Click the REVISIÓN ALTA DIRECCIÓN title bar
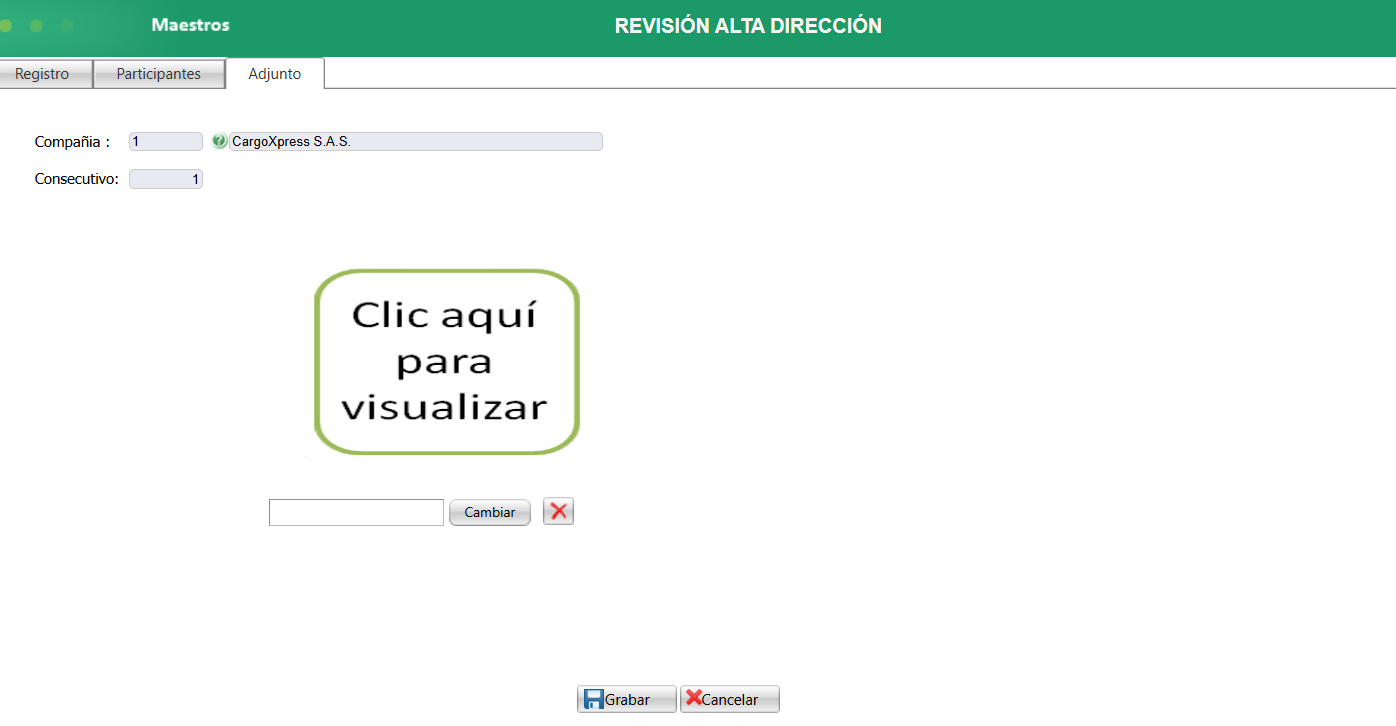The image size is (1396, 726). click(748, 25)
